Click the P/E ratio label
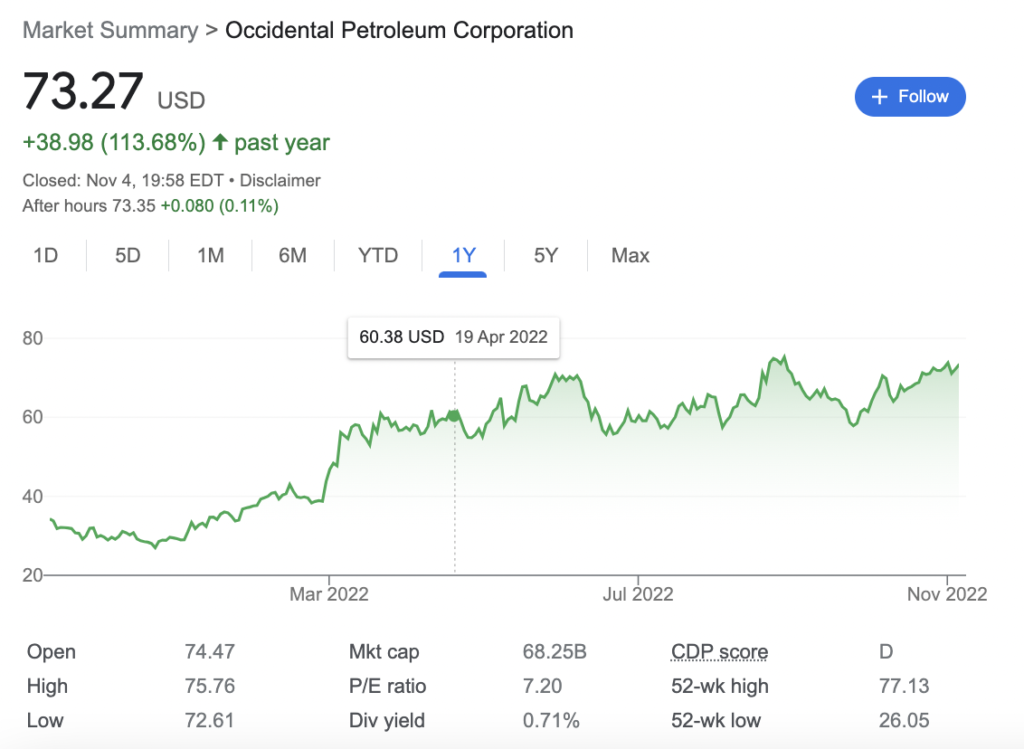 point(387,686)
